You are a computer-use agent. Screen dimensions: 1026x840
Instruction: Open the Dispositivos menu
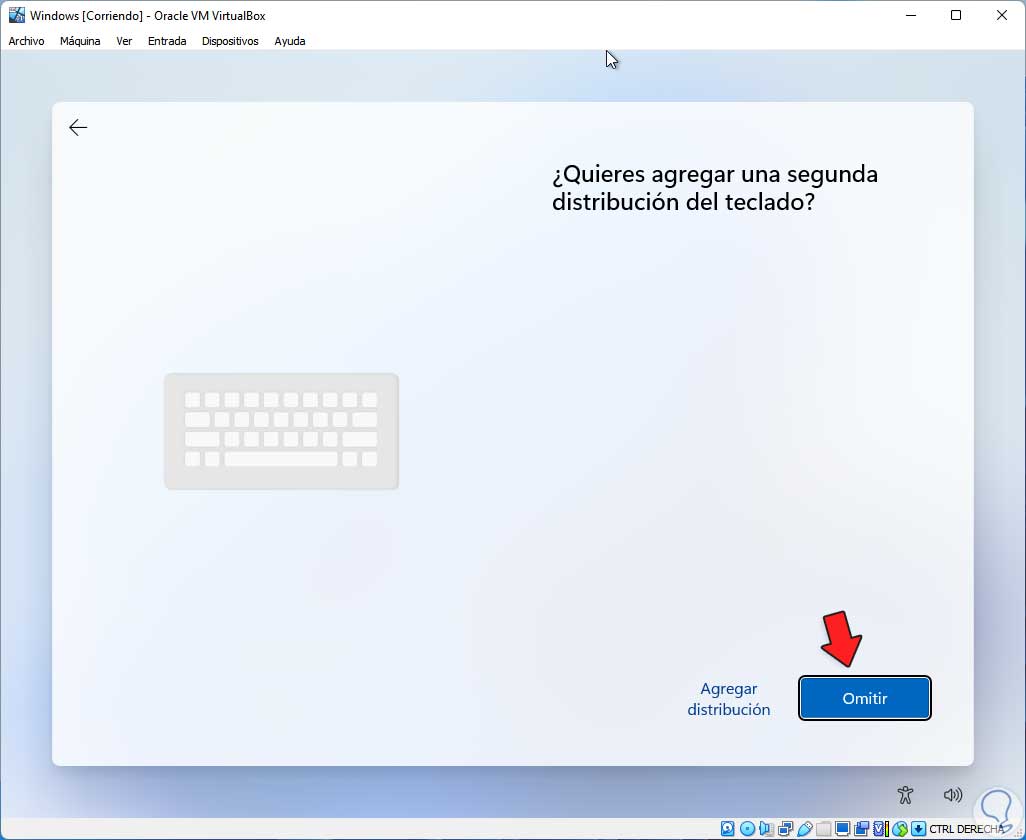(230, 41)
